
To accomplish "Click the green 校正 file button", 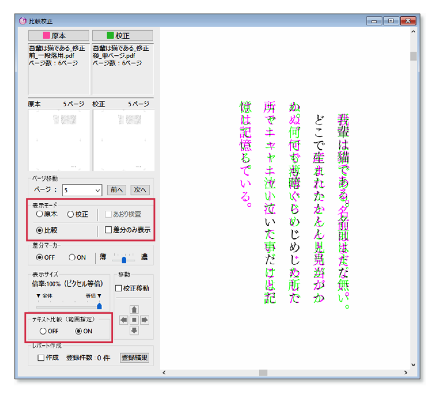I will click(x=123, y=36).
